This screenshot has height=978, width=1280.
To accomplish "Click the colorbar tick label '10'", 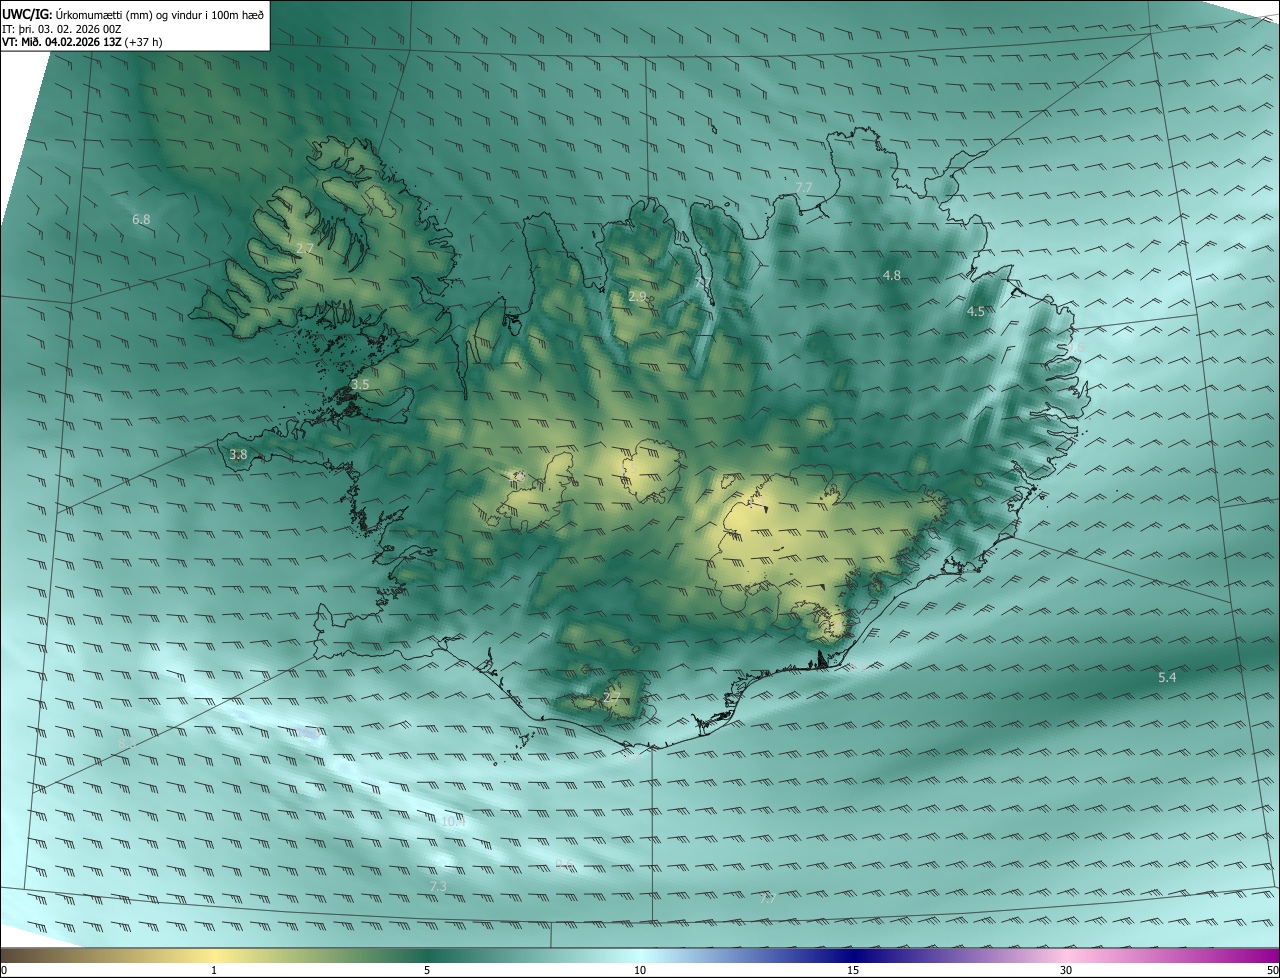I will [640, 970].
